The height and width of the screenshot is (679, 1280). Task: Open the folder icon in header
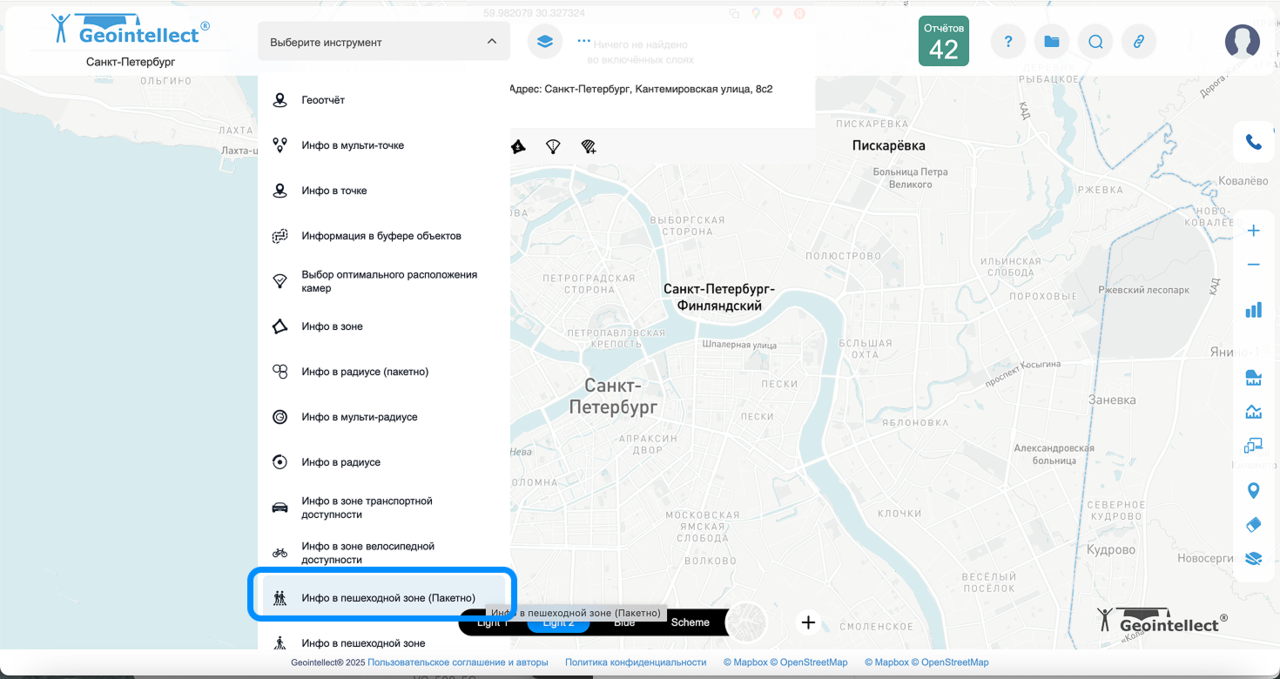(x=1051, y=42)
